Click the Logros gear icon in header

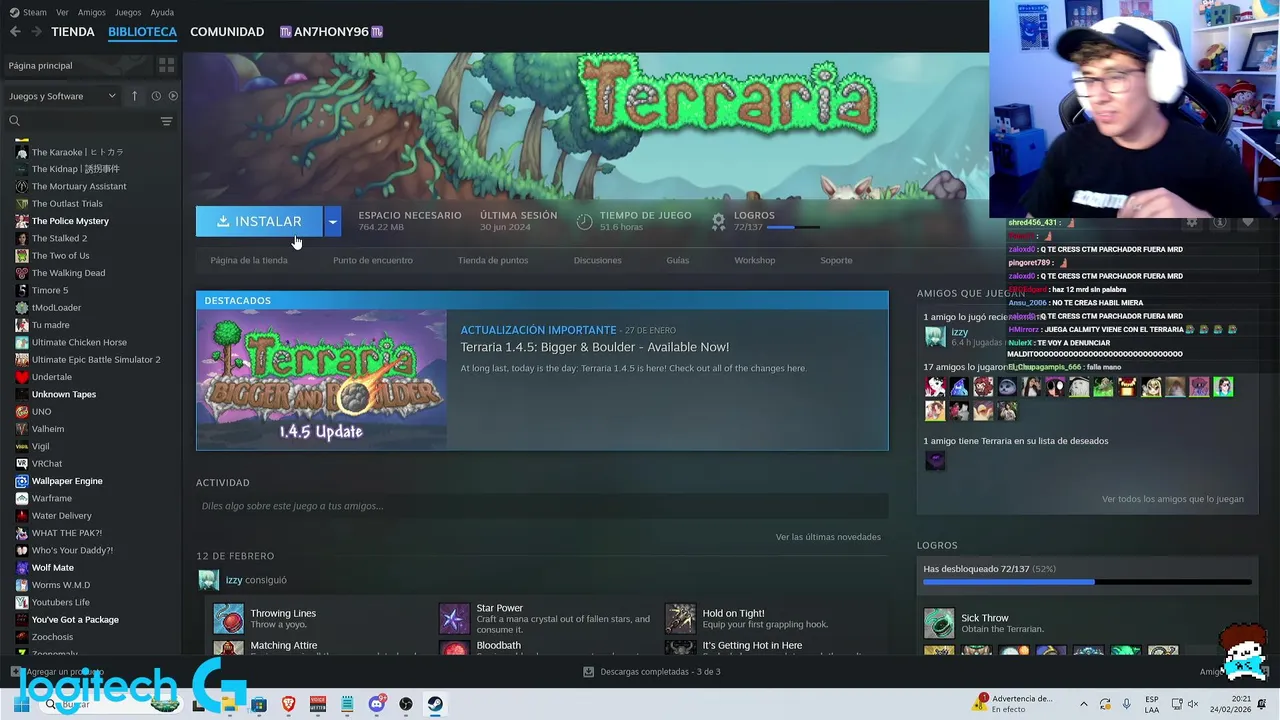(718, 222)
